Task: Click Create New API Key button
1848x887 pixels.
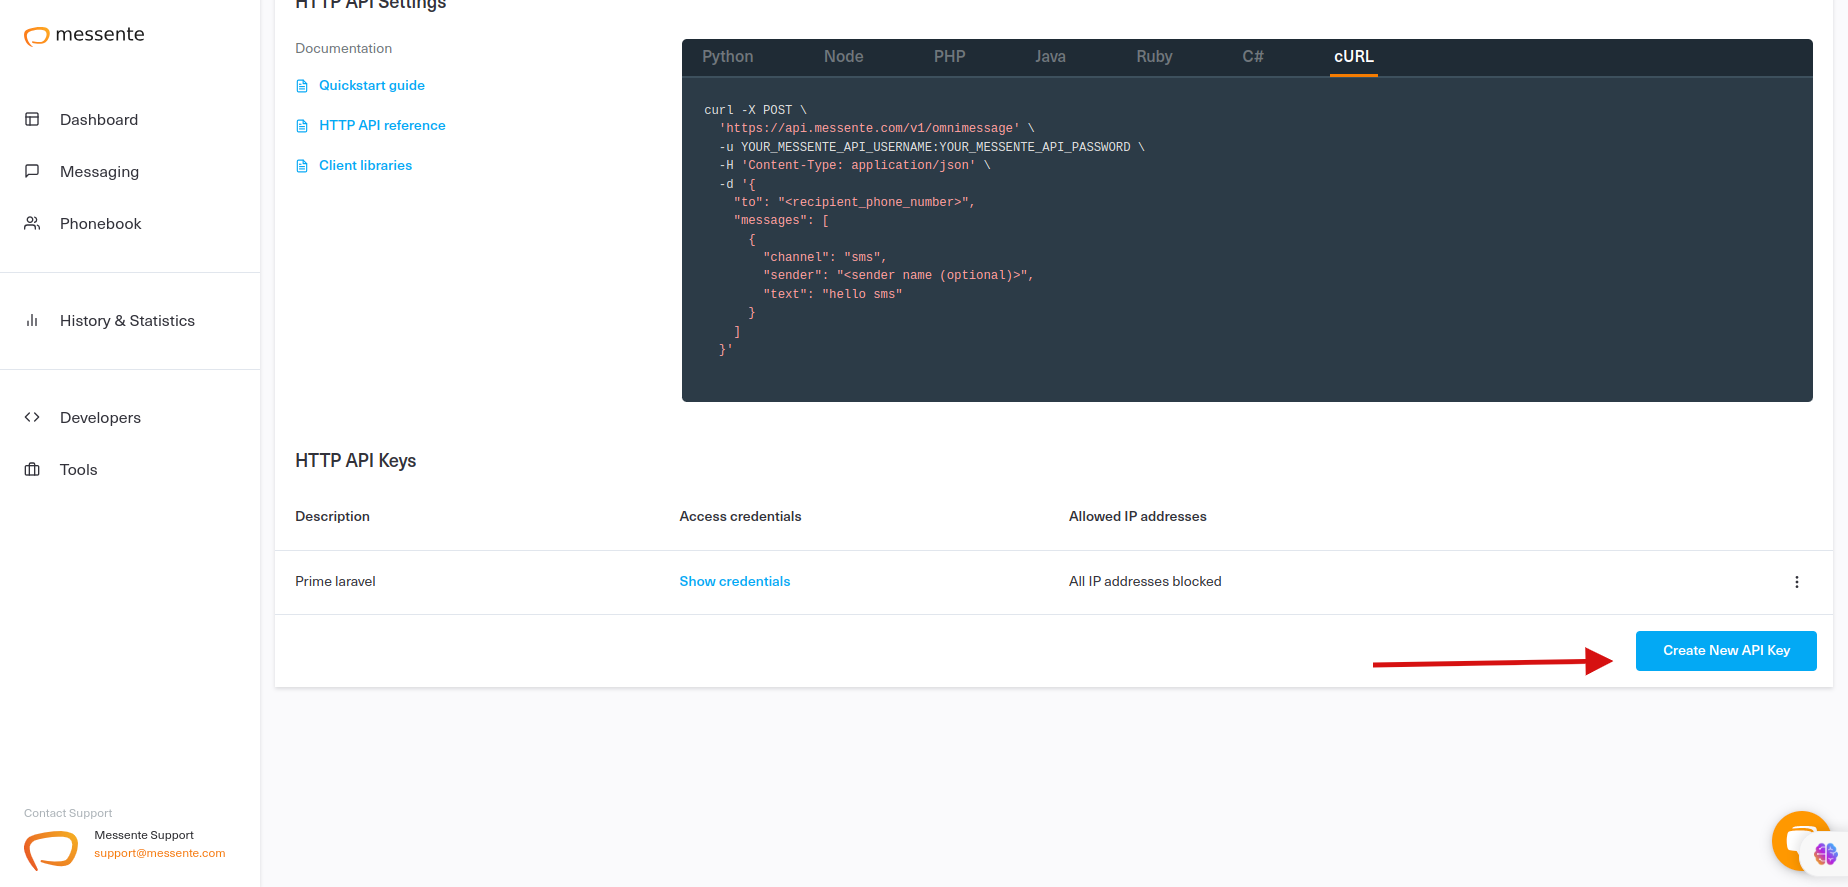Action: [x=1726, y=651]
